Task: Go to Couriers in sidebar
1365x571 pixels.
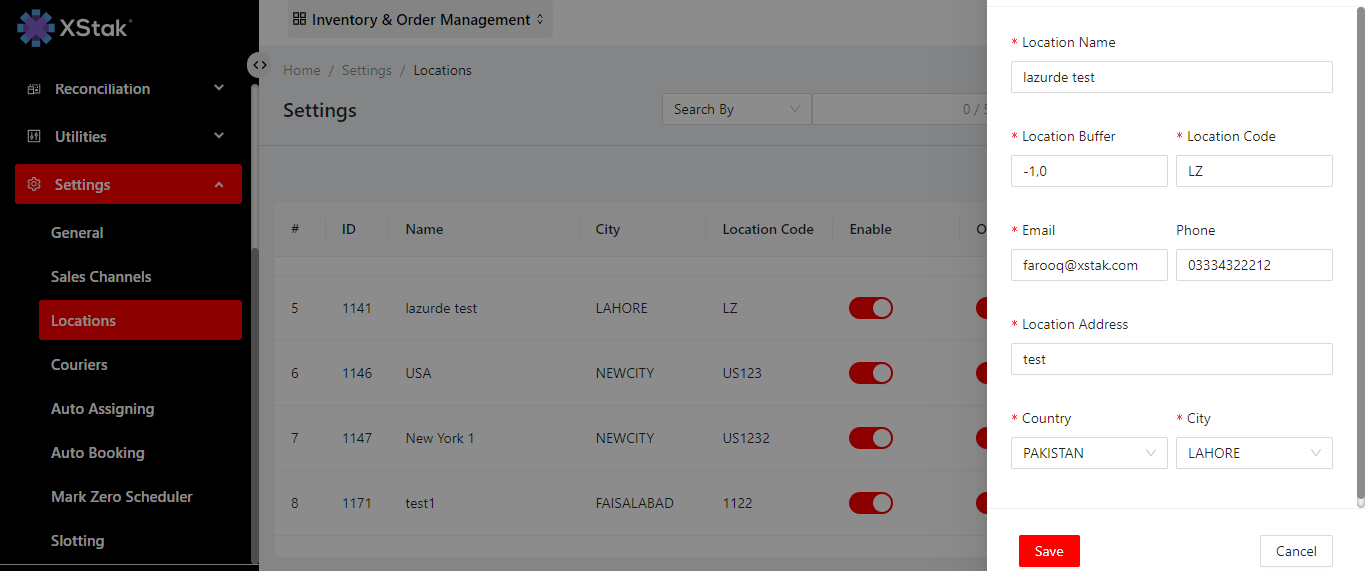Action: (79, 365)
